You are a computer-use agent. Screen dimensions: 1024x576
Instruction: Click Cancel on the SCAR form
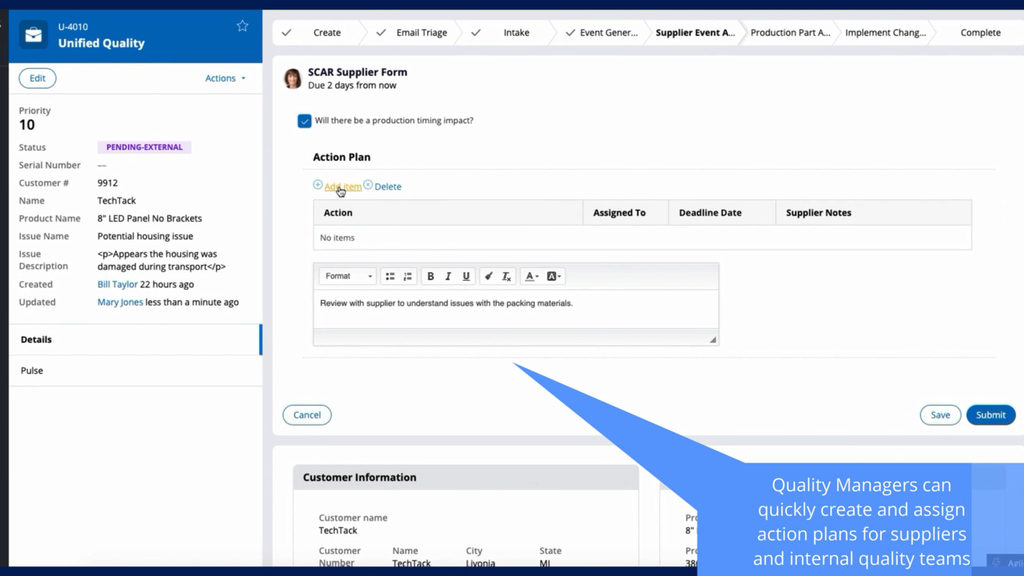(307, 415)
